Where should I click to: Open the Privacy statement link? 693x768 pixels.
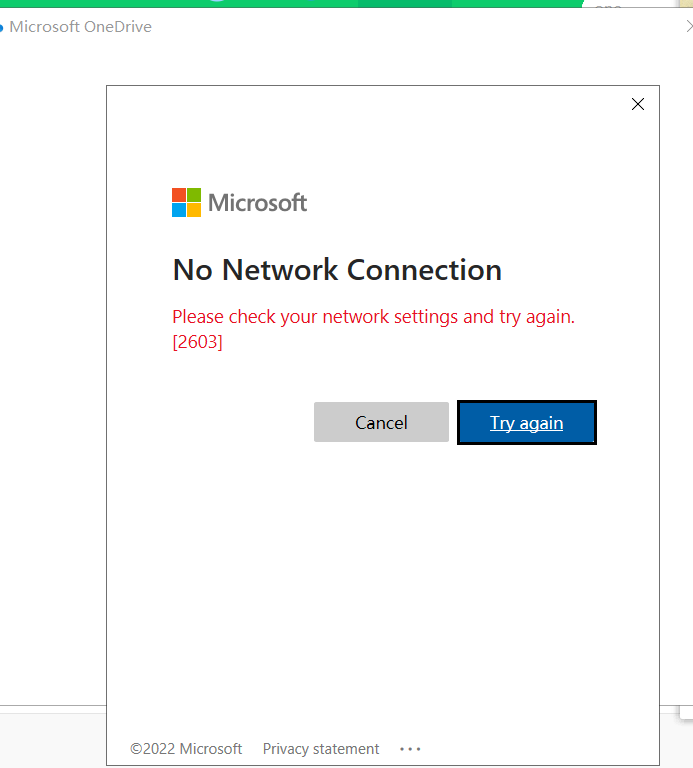point(321,748)
